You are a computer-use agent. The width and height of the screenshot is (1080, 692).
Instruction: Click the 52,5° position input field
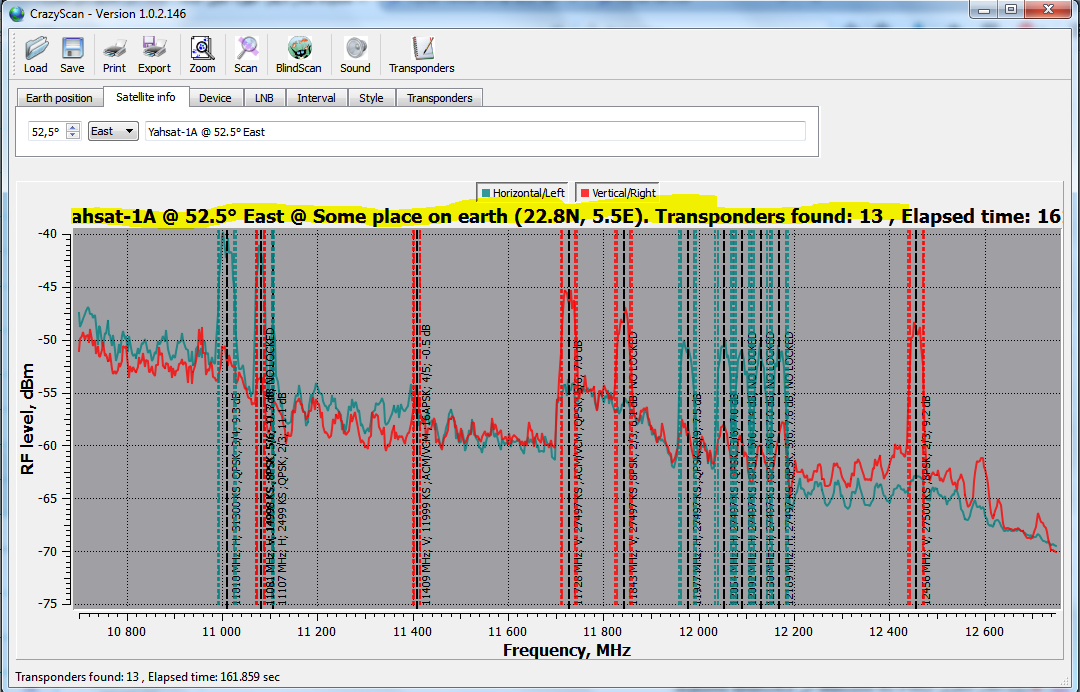46,131
